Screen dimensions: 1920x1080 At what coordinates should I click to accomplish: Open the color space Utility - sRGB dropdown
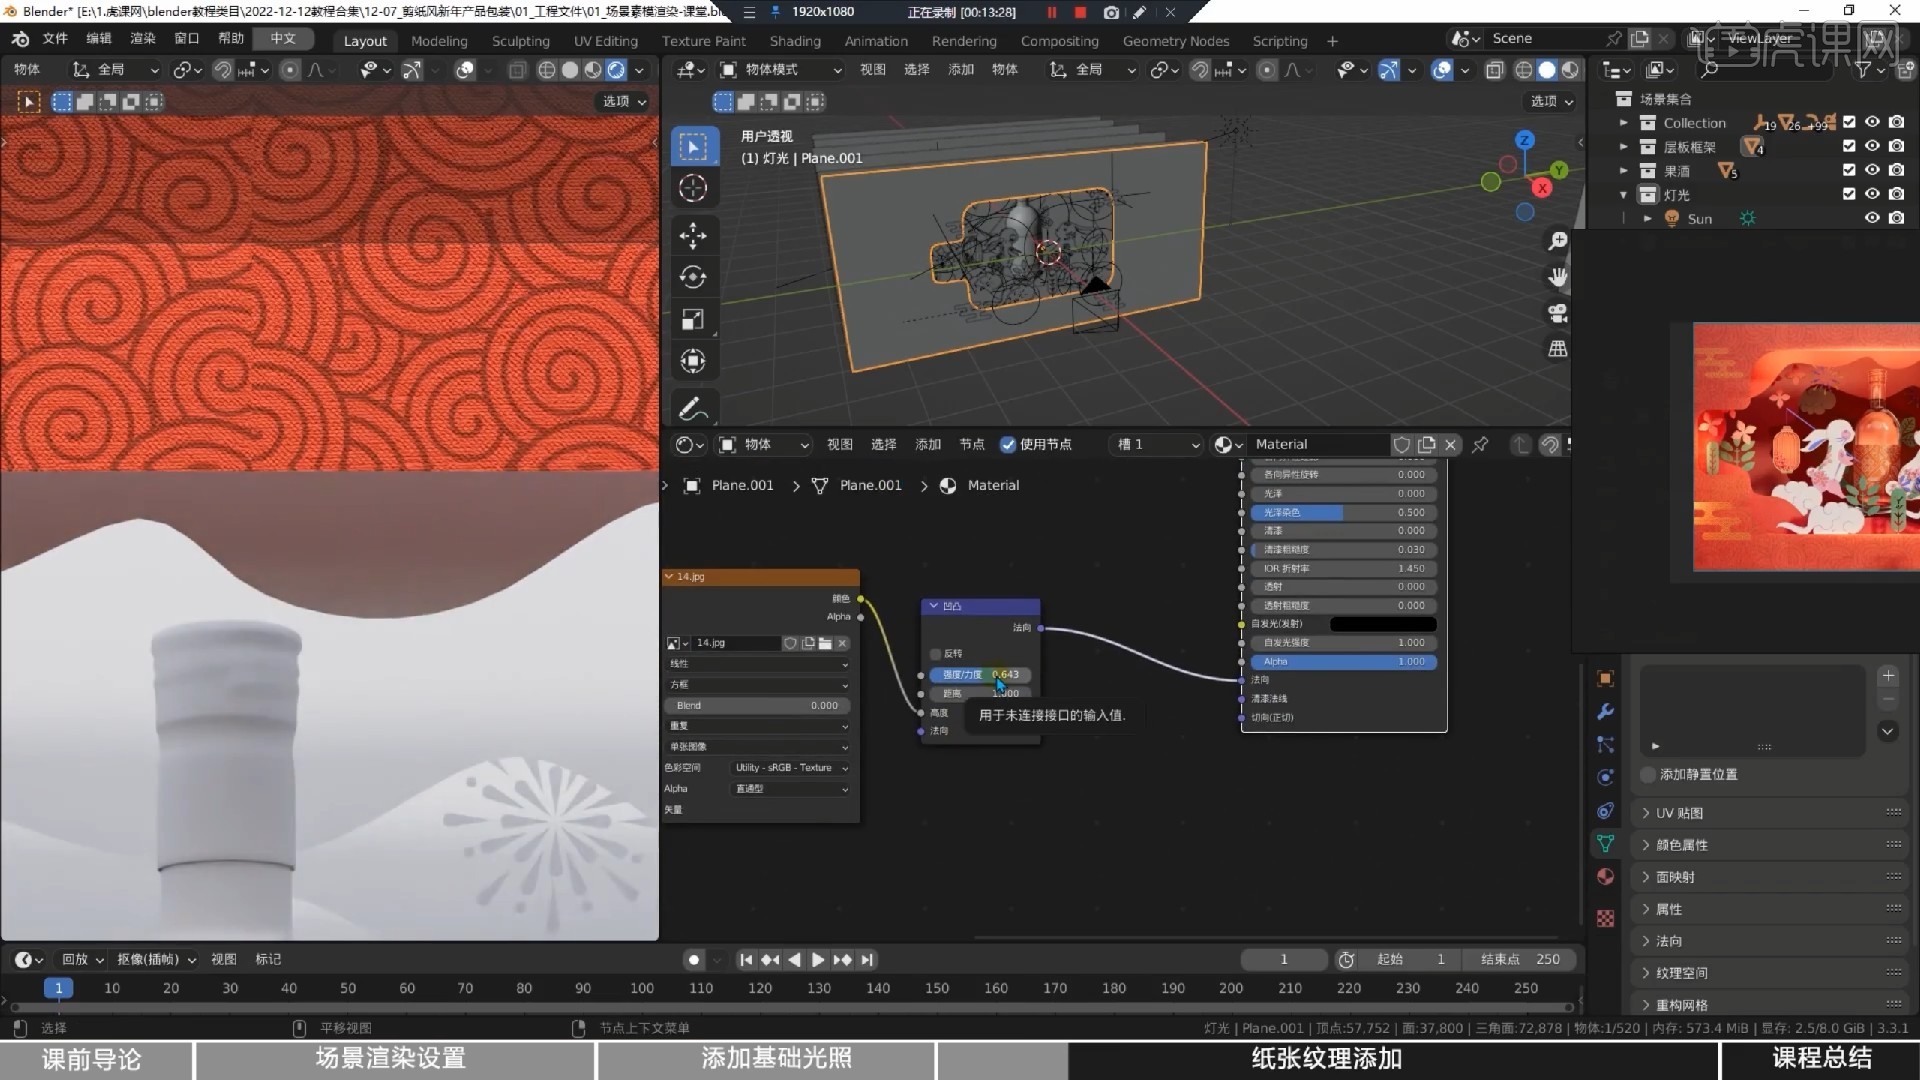[791, 768]
